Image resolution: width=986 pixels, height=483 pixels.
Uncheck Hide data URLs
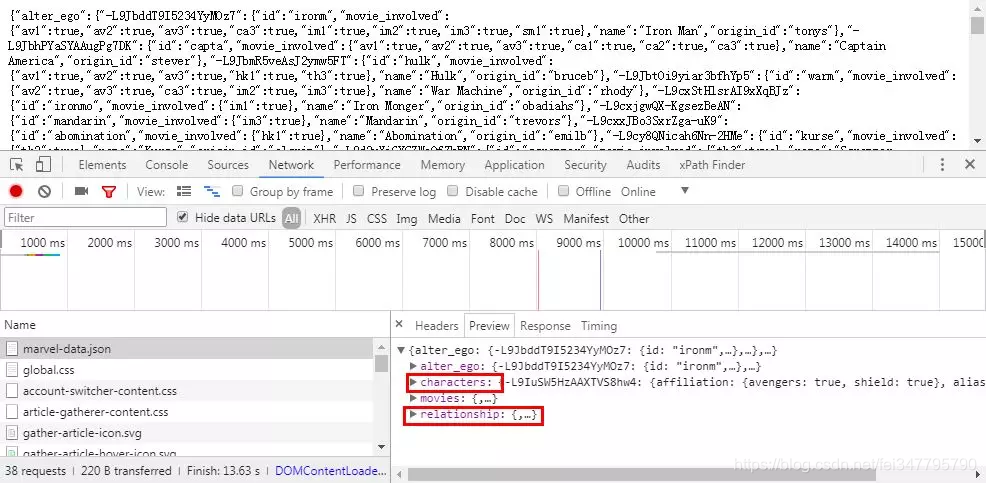182,217
